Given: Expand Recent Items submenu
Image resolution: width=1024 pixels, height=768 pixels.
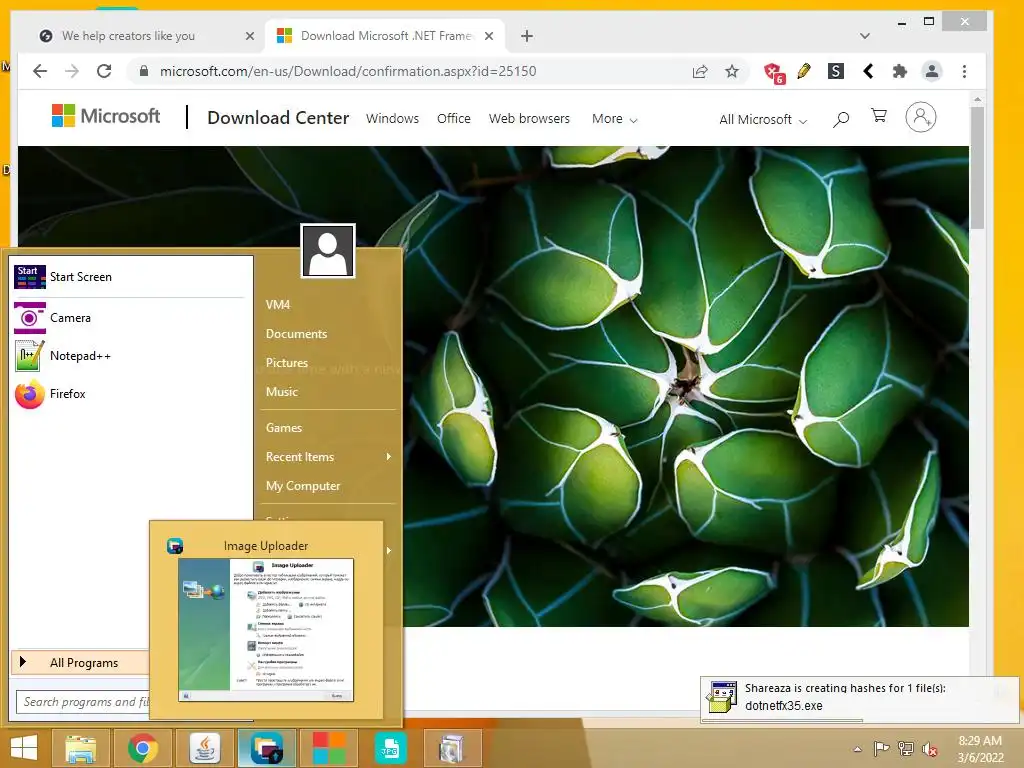Looking at the screenshot, I should click(328, 457).
